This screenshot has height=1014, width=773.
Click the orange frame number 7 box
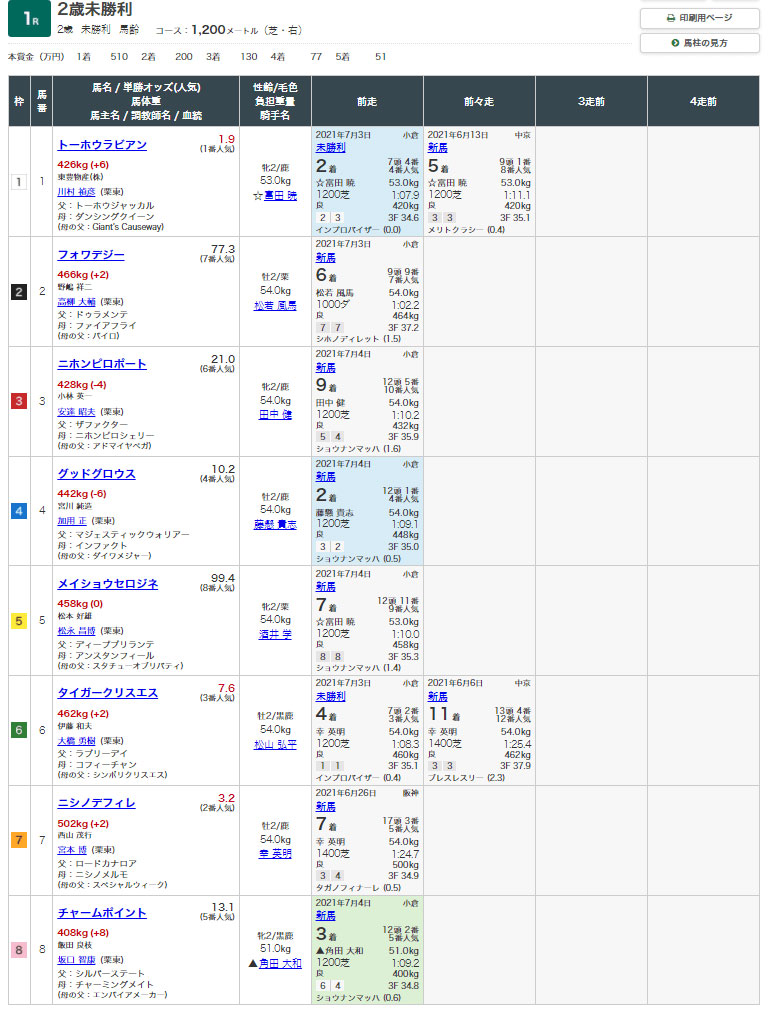click(x=19, y=840)
